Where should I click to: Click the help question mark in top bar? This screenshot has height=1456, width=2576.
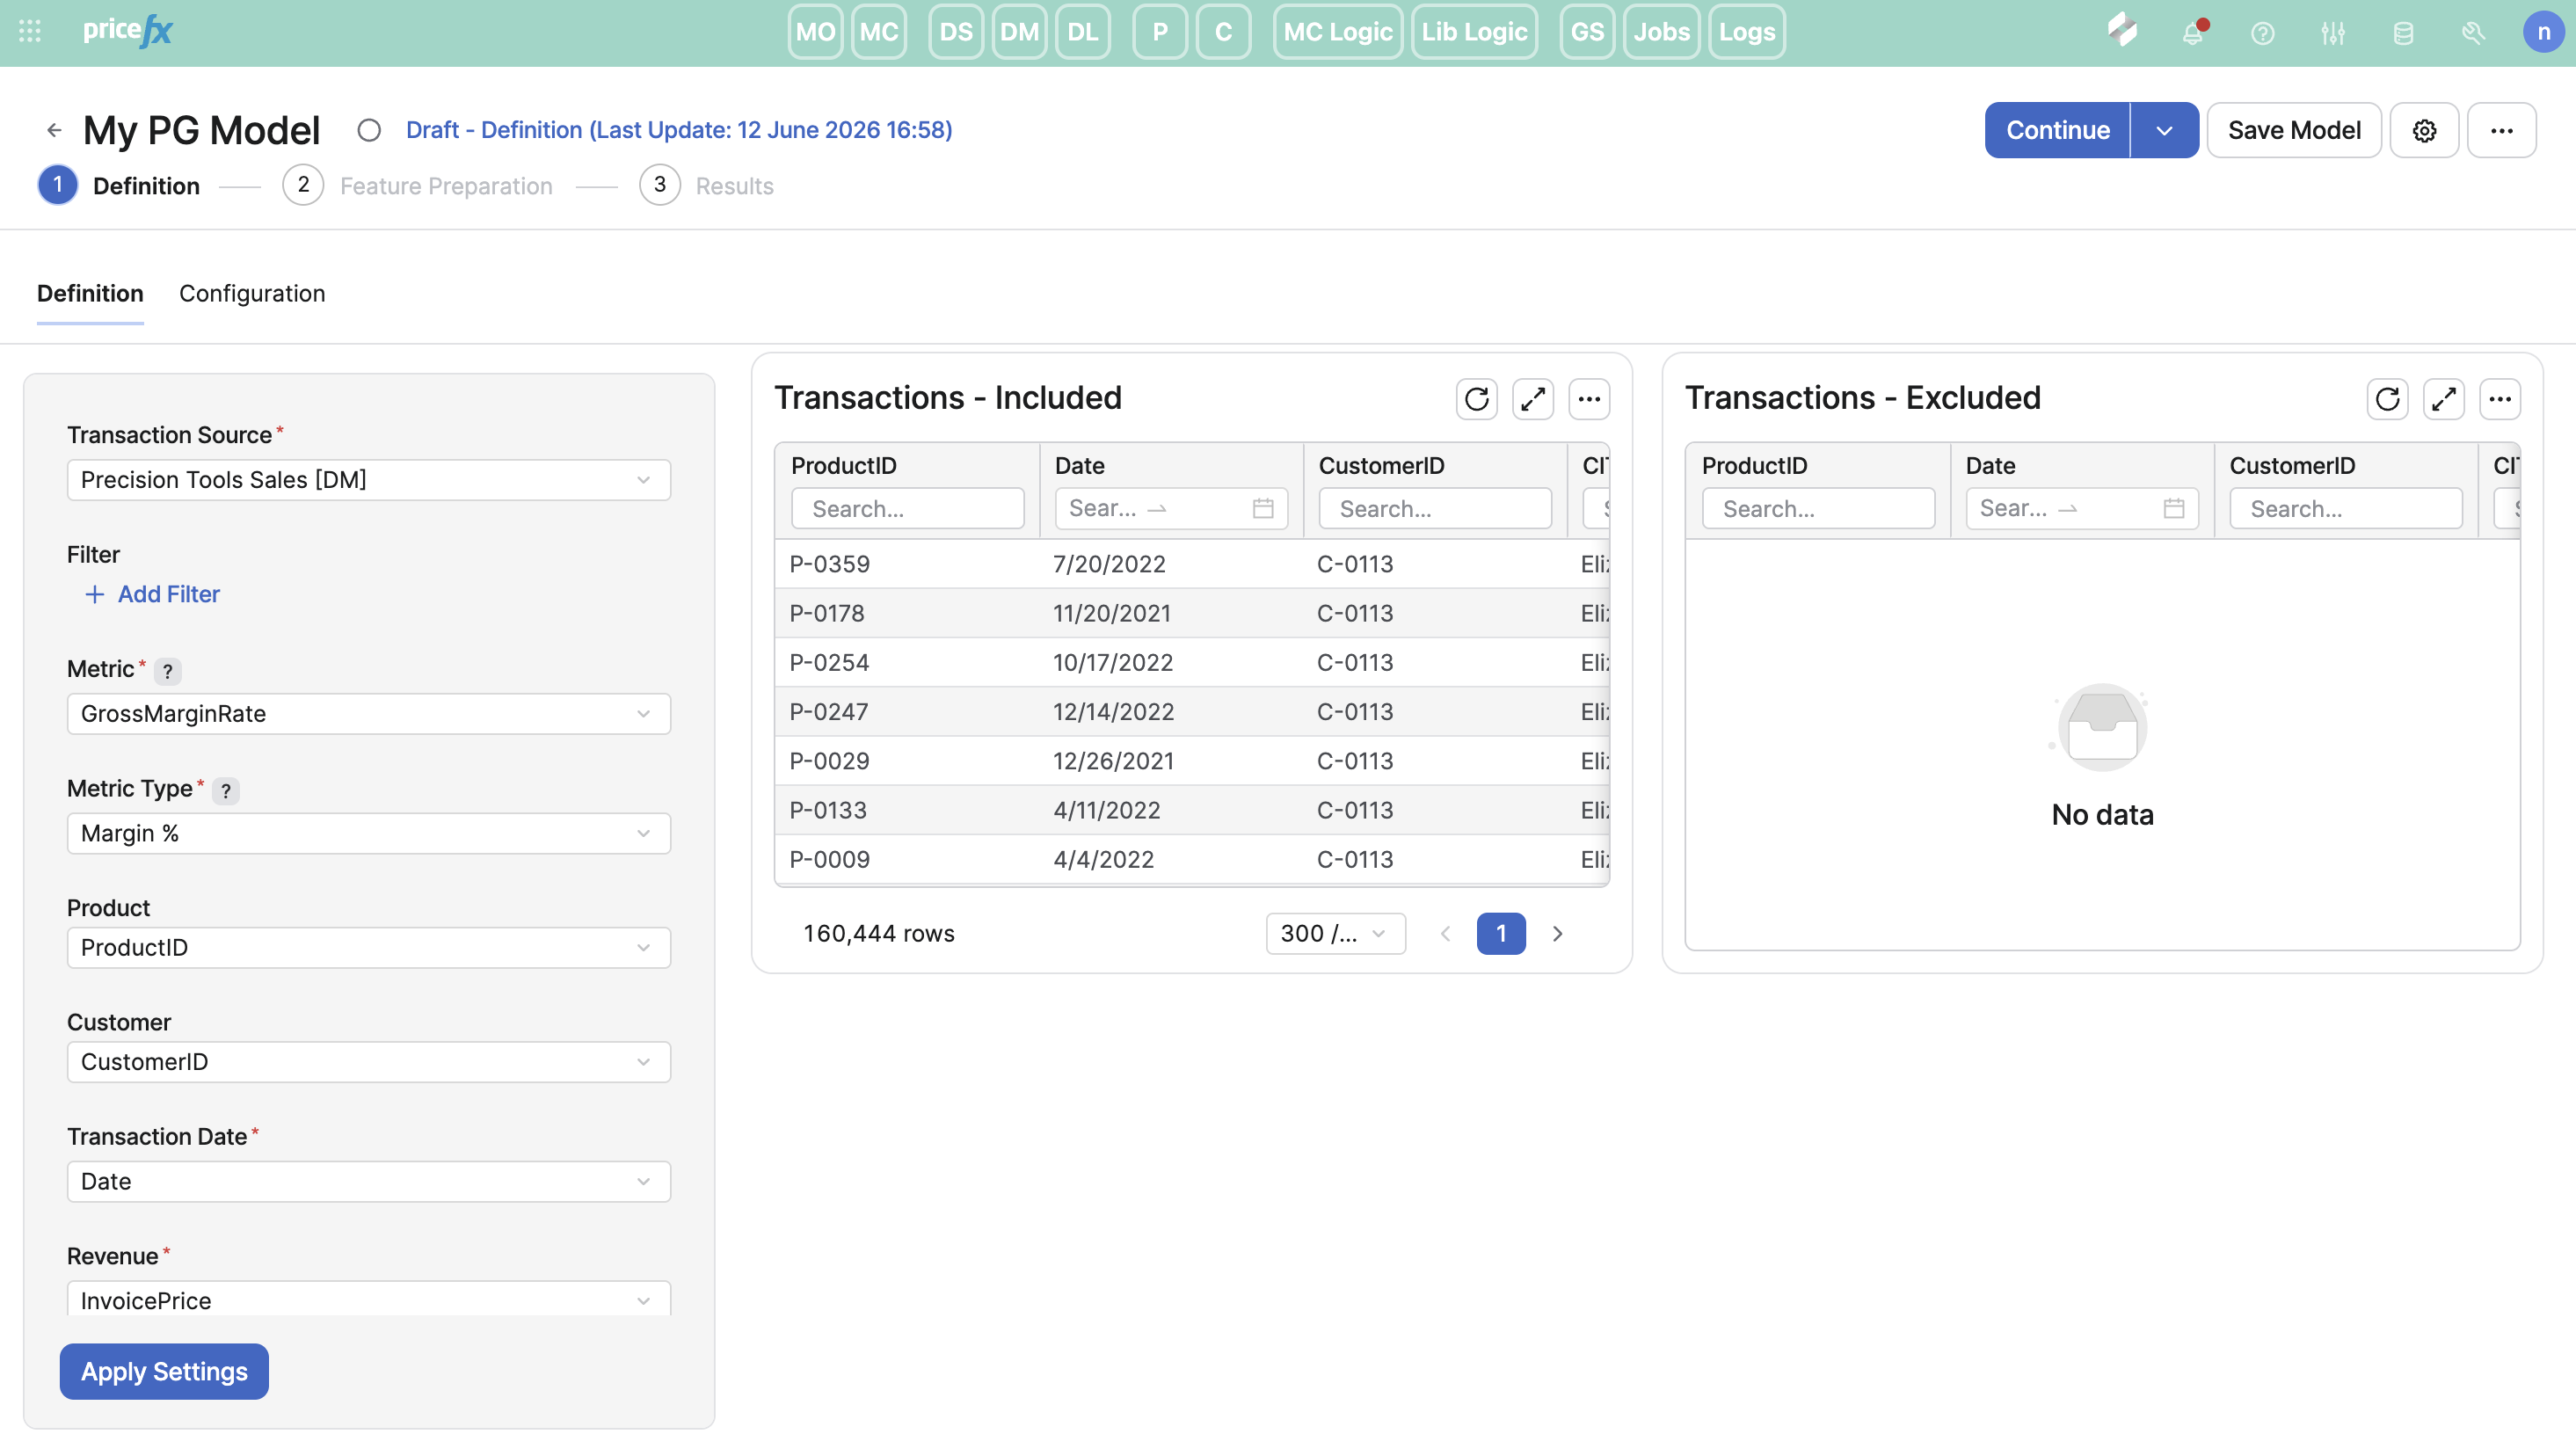(x=2263, y=33)
